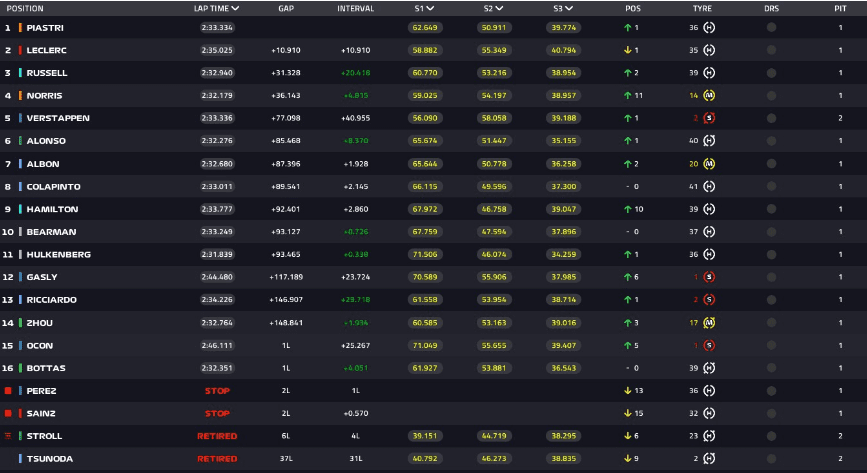Click Alonso's hard tyre icon
The image size is (867, 473).
(x=709, y=141)
